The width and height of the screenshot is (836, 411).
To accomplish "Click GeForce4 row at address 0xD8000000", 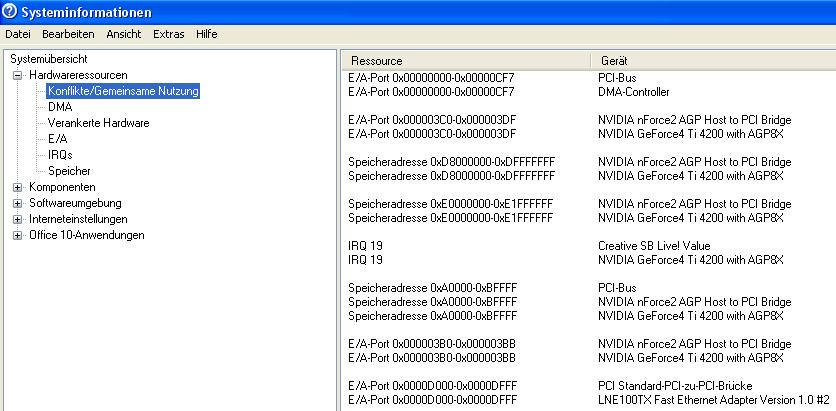I will tap(589, 175).
